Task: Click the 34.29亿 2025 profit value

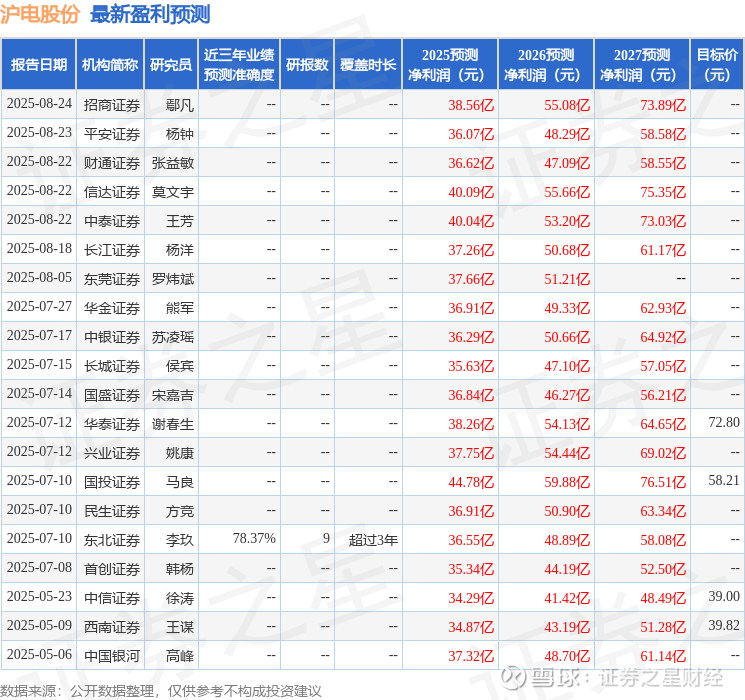Action: click(471, 598)
